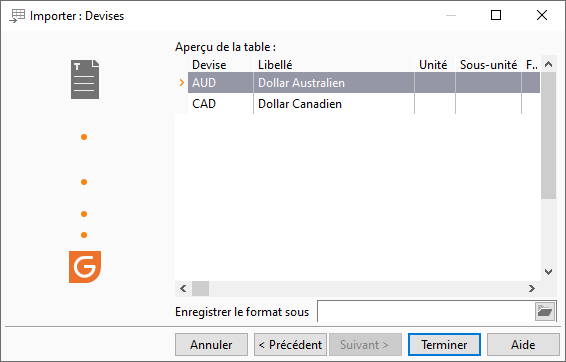The height and width of the screenshot is (362, 566).
Task: Open help with the Aide button
Action: pos(523,345)
